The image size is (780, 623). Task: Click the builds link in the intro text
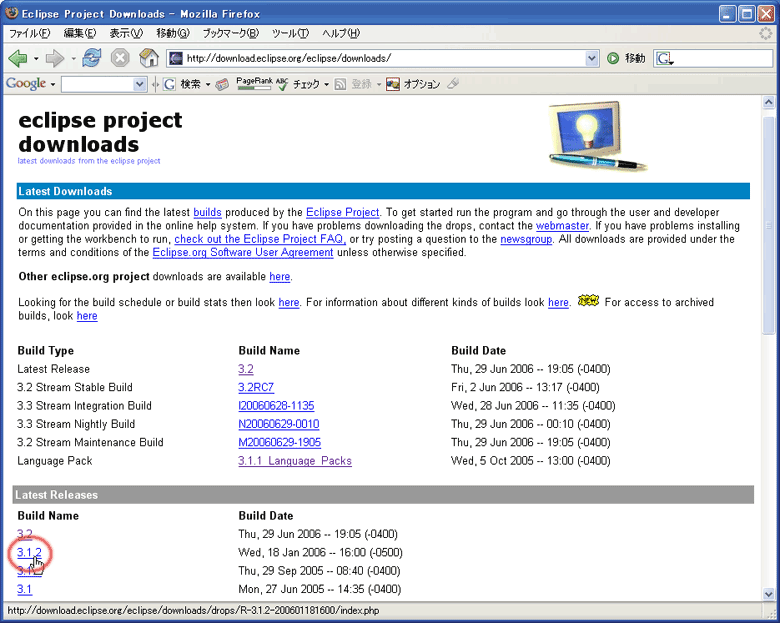tap(207, 212)
